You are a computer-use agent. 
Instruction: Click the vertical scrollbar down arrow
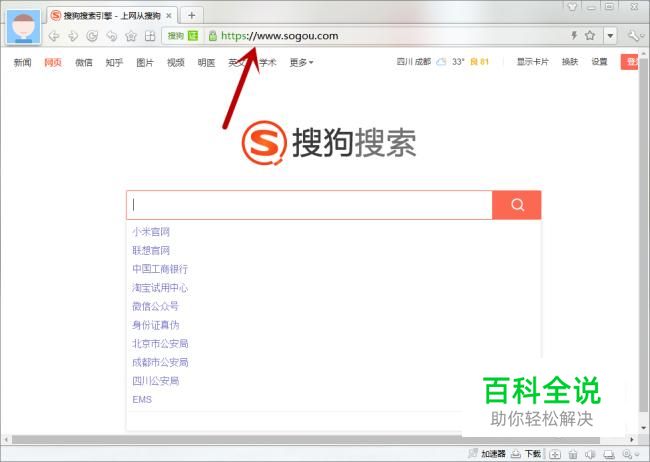644,428
